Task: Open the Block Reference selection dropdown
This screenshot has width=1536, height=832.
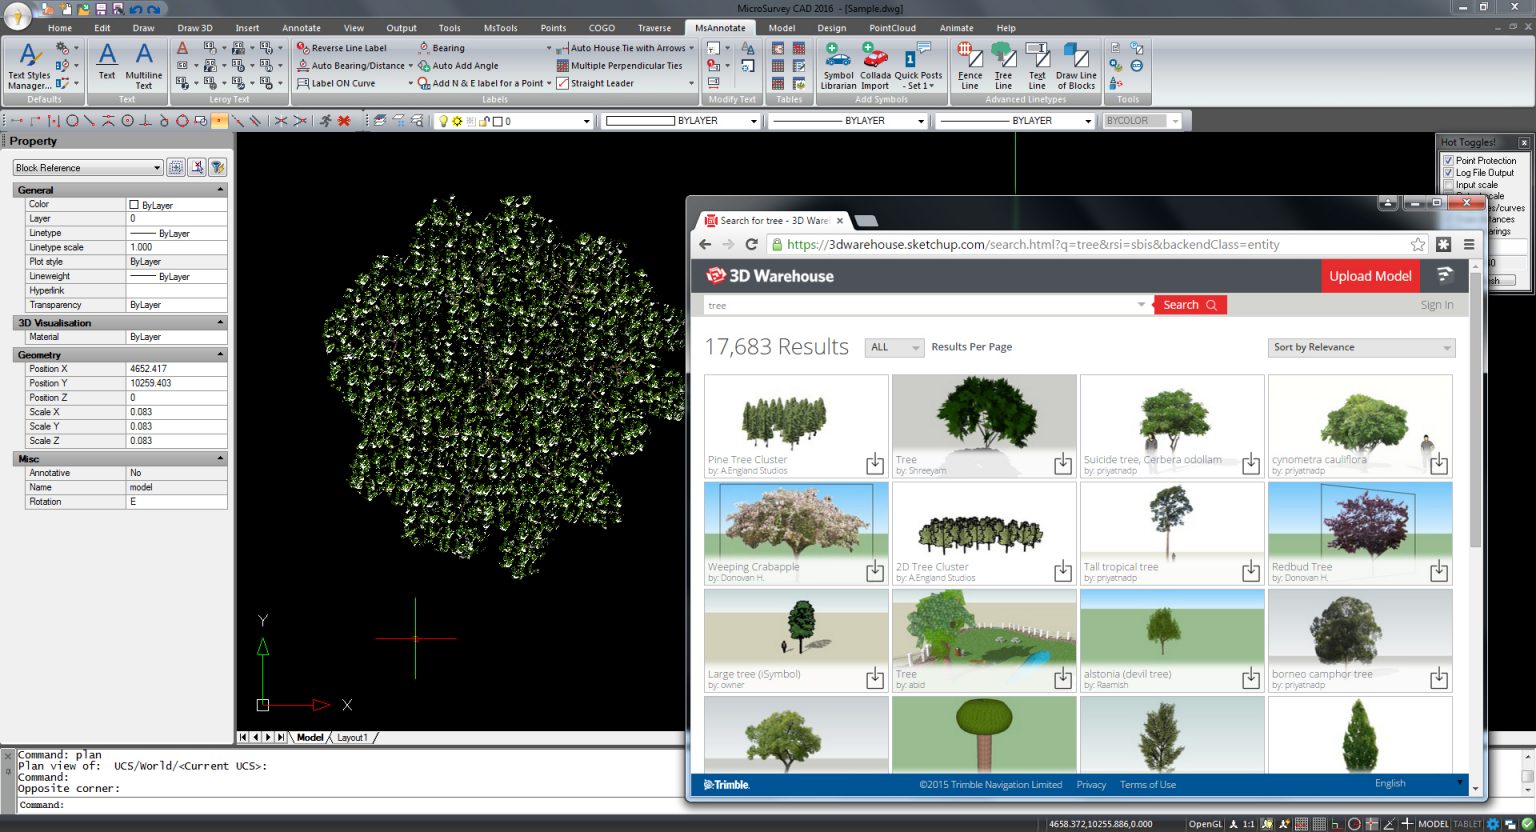Action: pos(157,168)
